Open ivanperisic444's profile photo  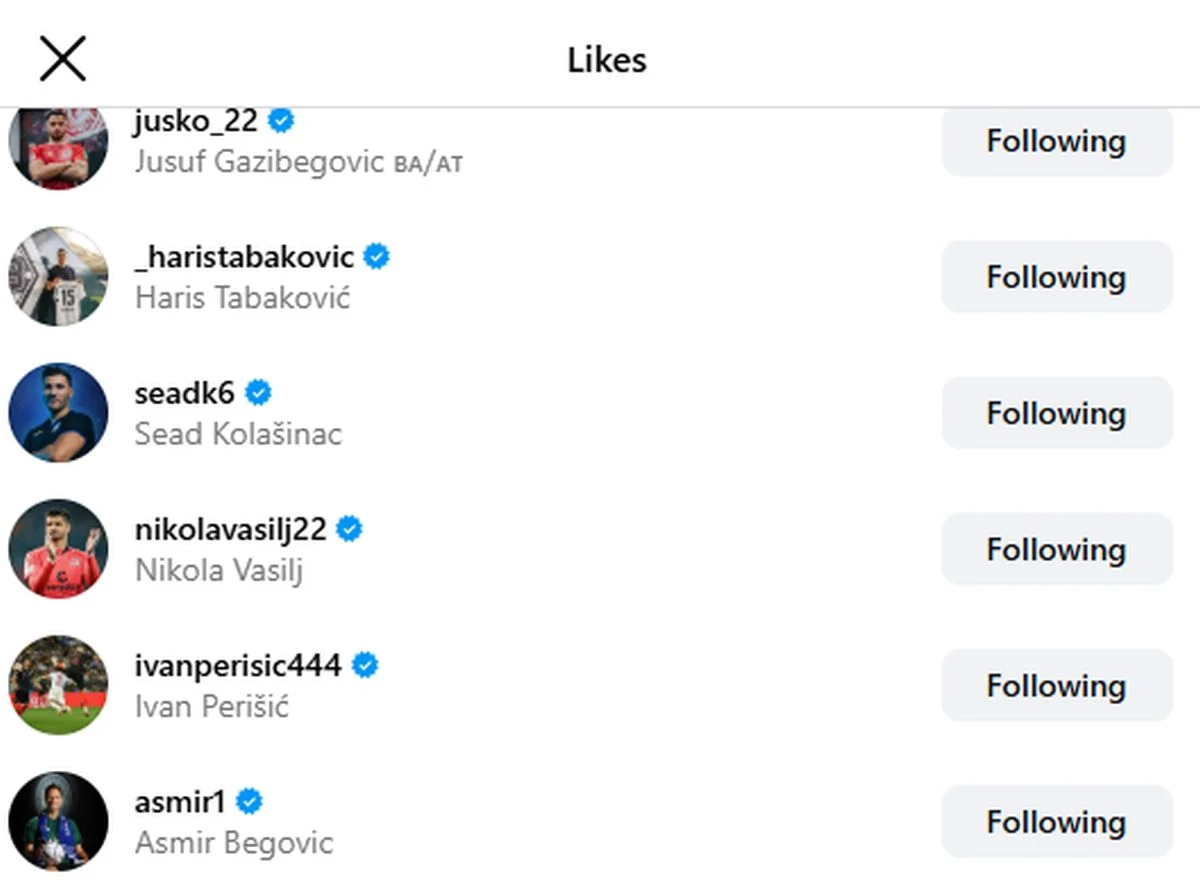58,685
